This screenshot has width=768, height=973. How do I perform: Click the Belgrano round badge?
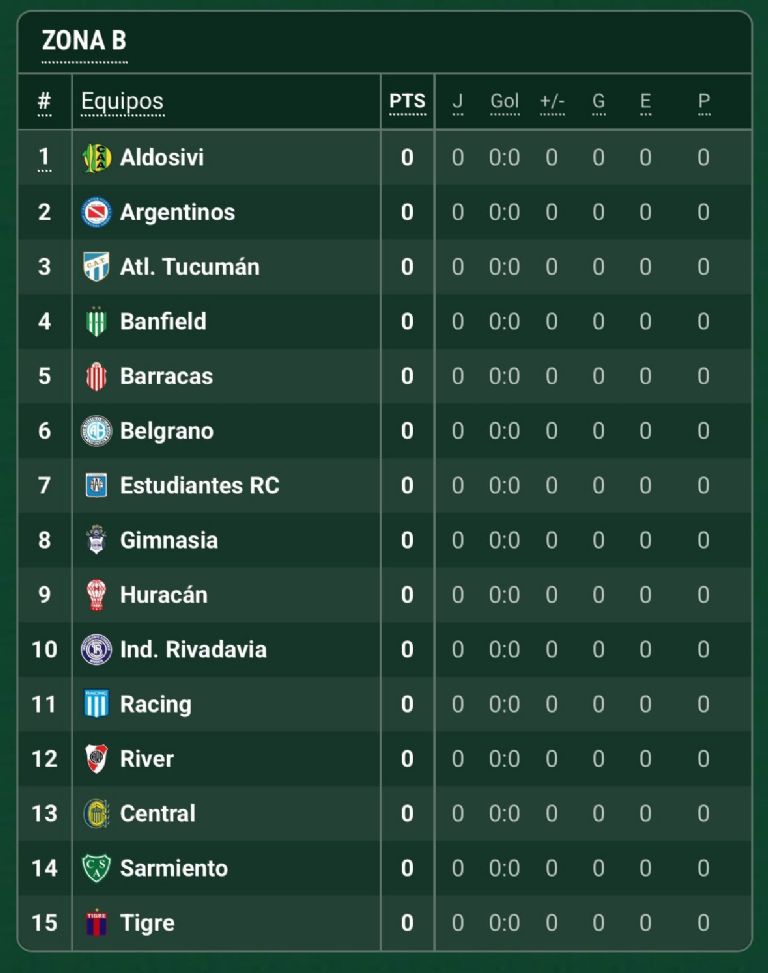pos(96,431)
